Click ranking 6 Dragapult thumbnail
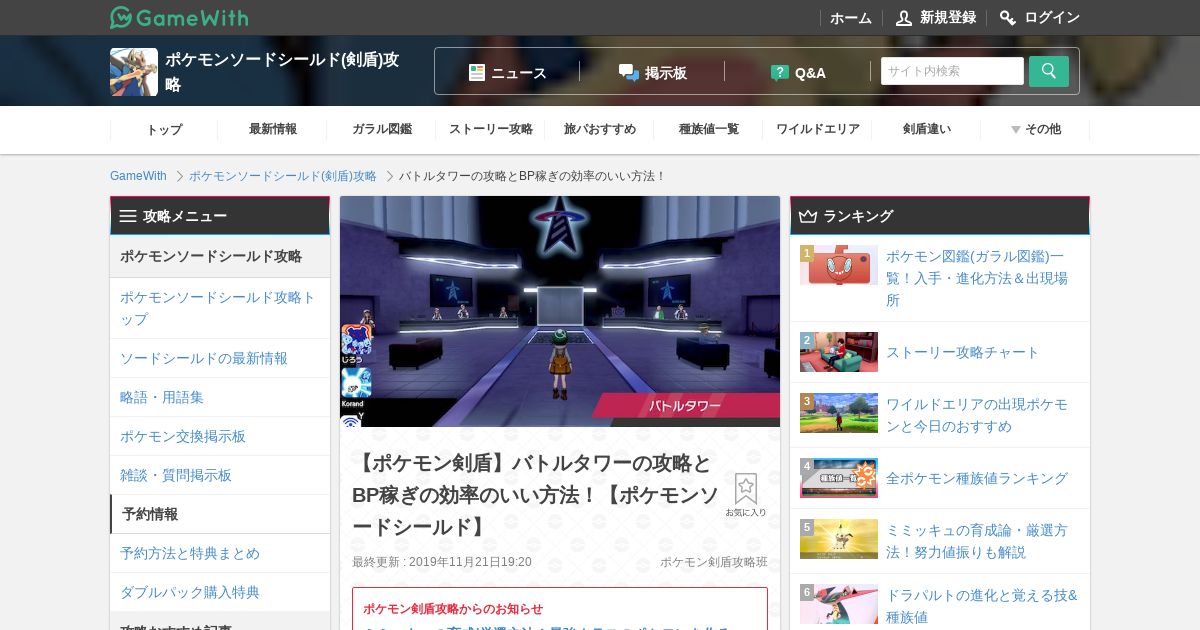The image size is (1200, 630). pos(839,604)
